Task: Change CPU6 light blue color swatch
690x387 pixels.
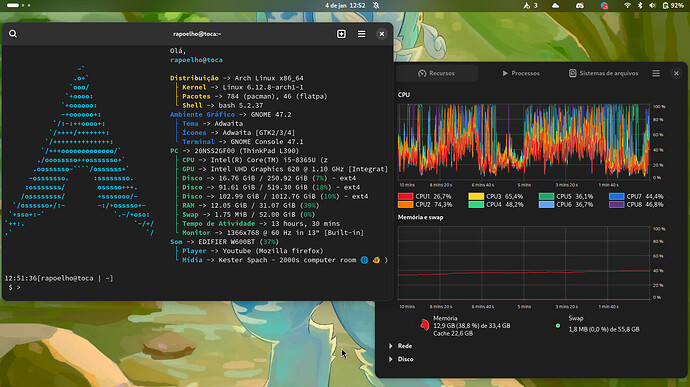Action: pyautogui.click(x=546, y=204)
